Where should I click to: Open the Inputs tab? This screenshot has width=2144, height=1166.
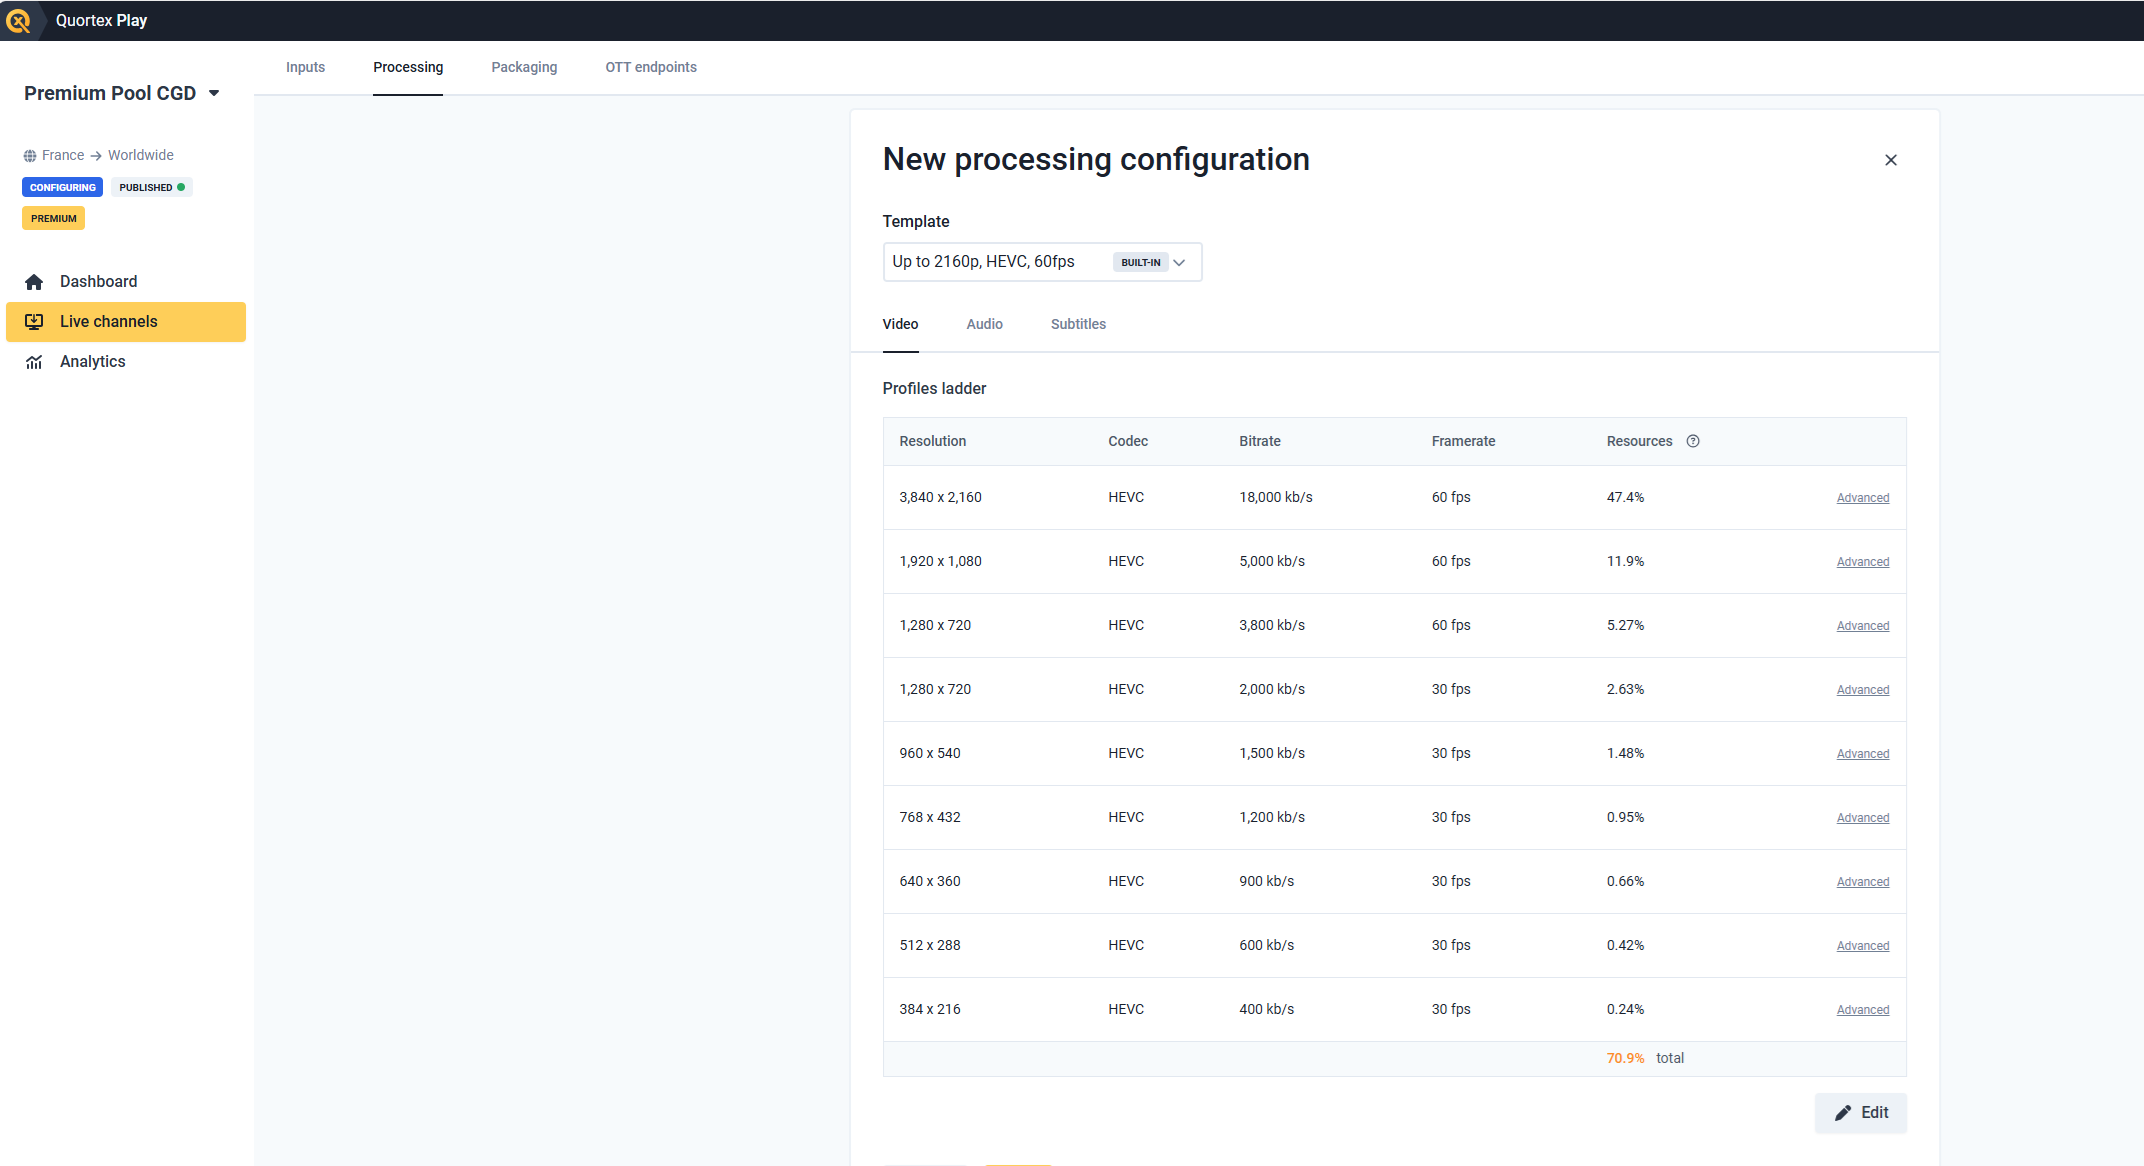click(305, 67)
